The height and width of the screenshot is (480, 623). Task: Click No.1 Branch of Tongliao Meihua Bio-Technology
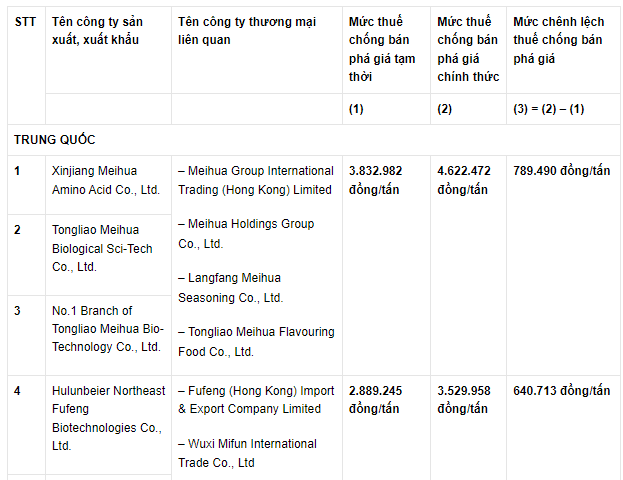[x=107, y=329]
